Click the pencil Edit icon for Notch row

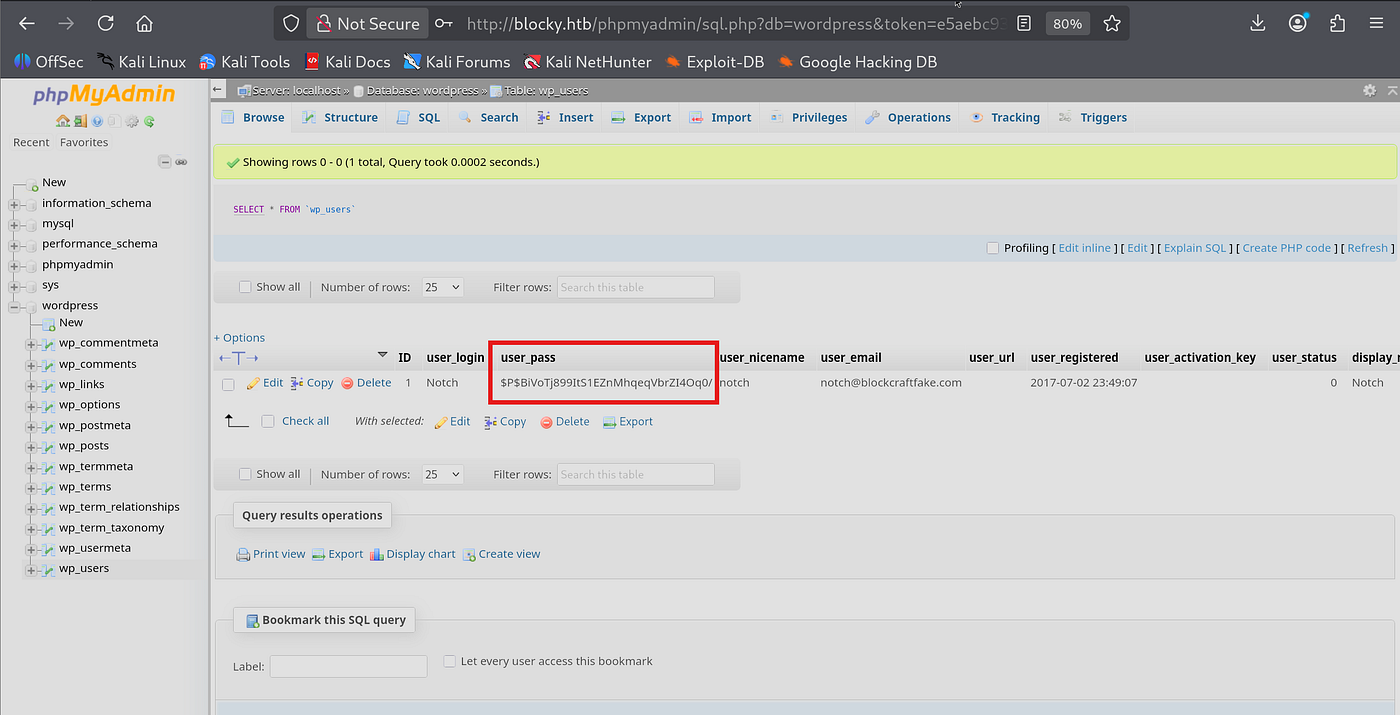click(253, 383)
